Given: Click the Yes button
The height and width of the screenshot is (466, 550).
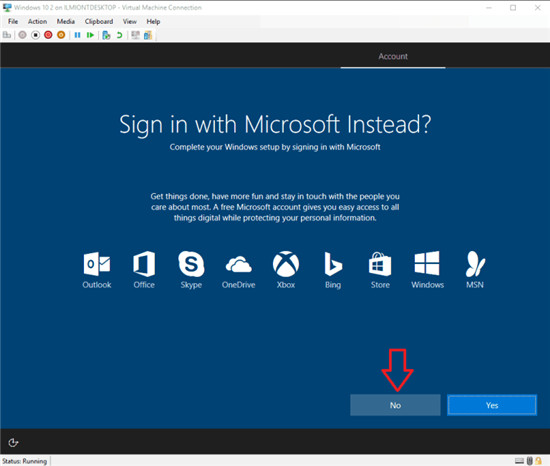Looking at the screenshot, I should click(492, 405).
